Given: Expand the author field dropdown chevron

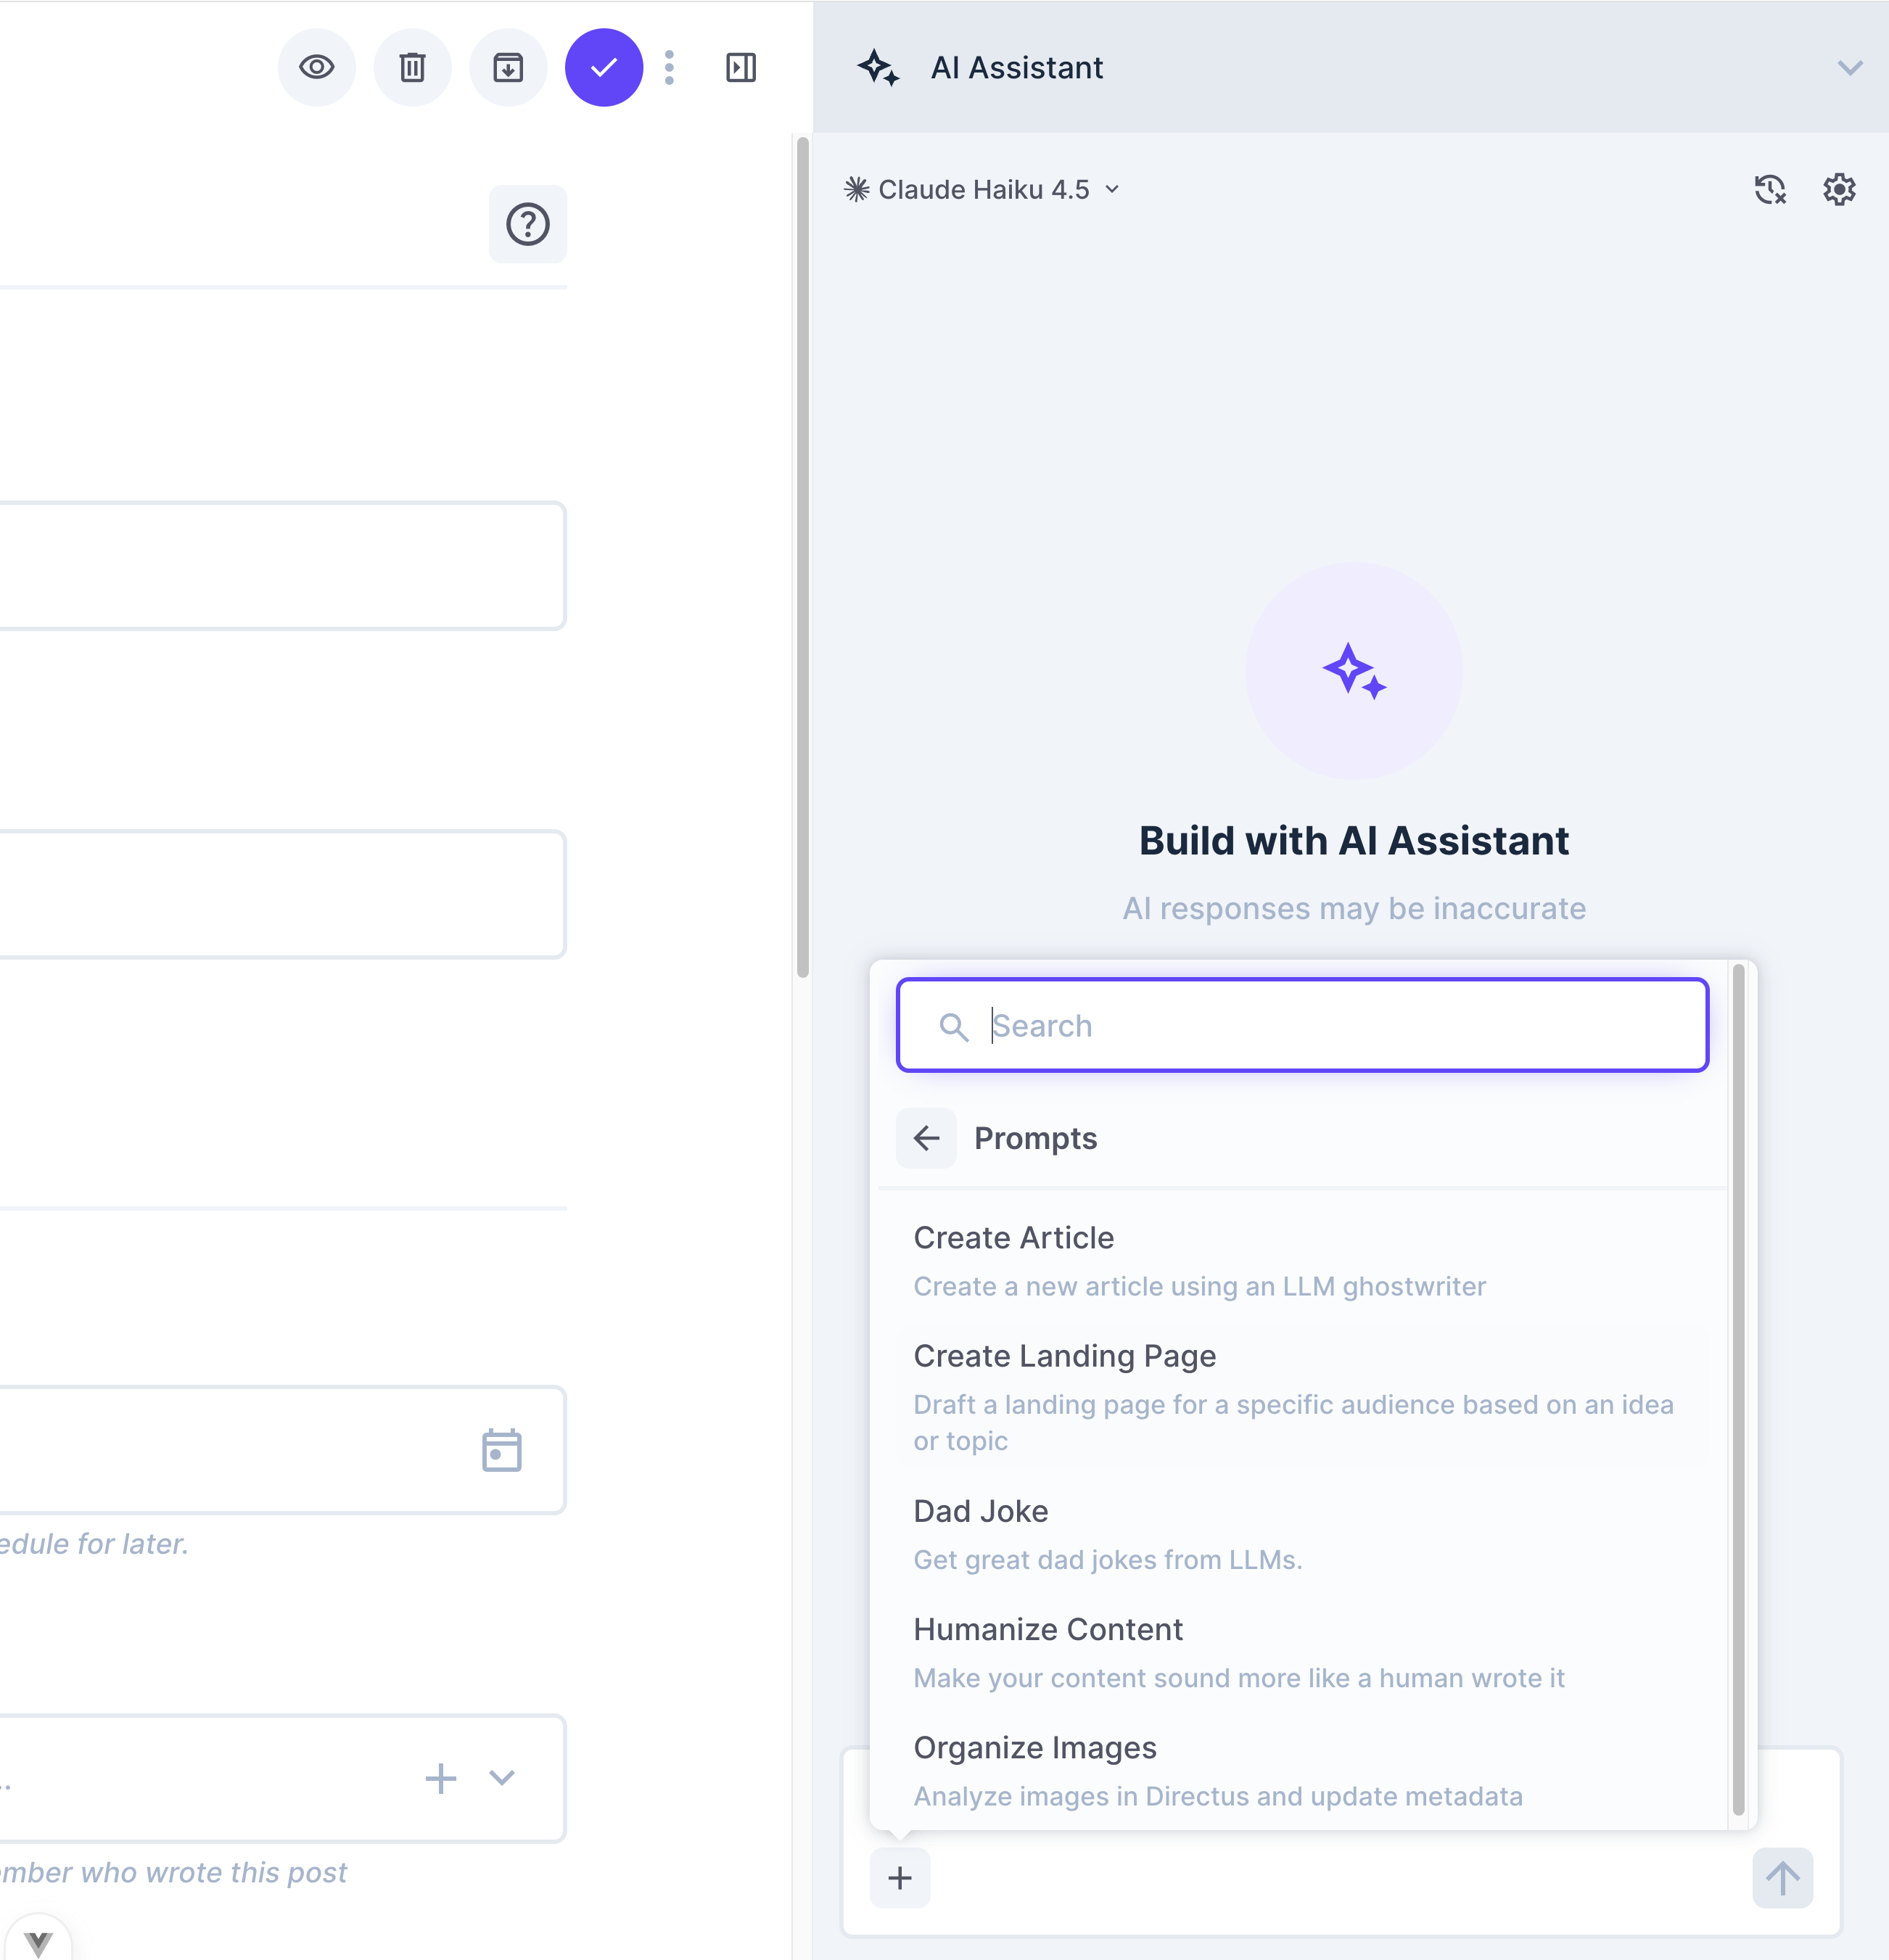Looking at the screenshot, I should 502,1778.
